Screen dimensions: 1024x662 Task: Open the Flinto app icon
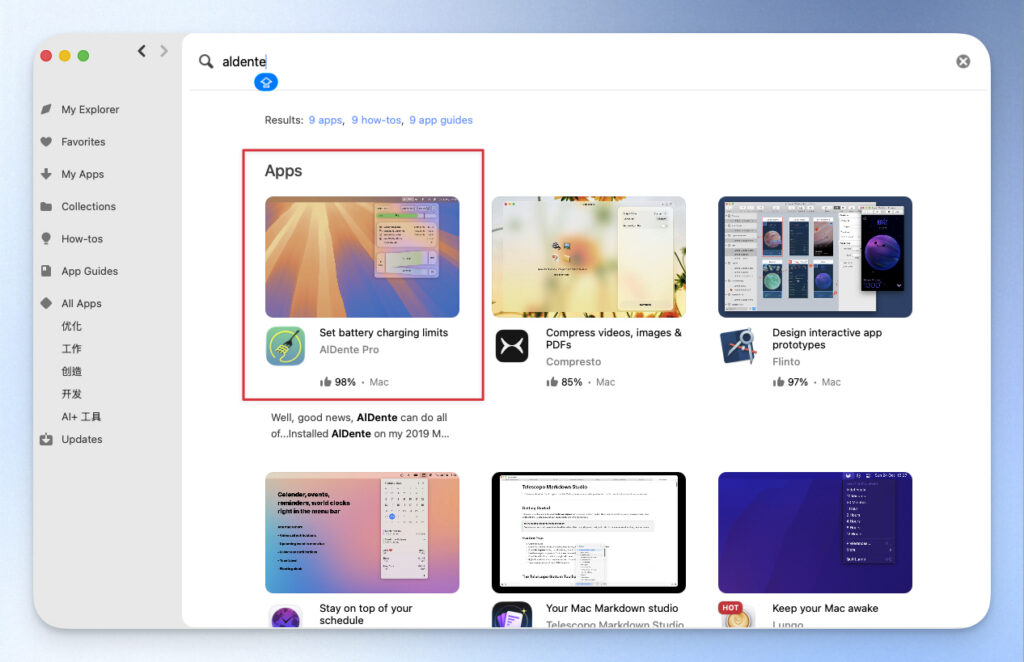tap(739, 346)
